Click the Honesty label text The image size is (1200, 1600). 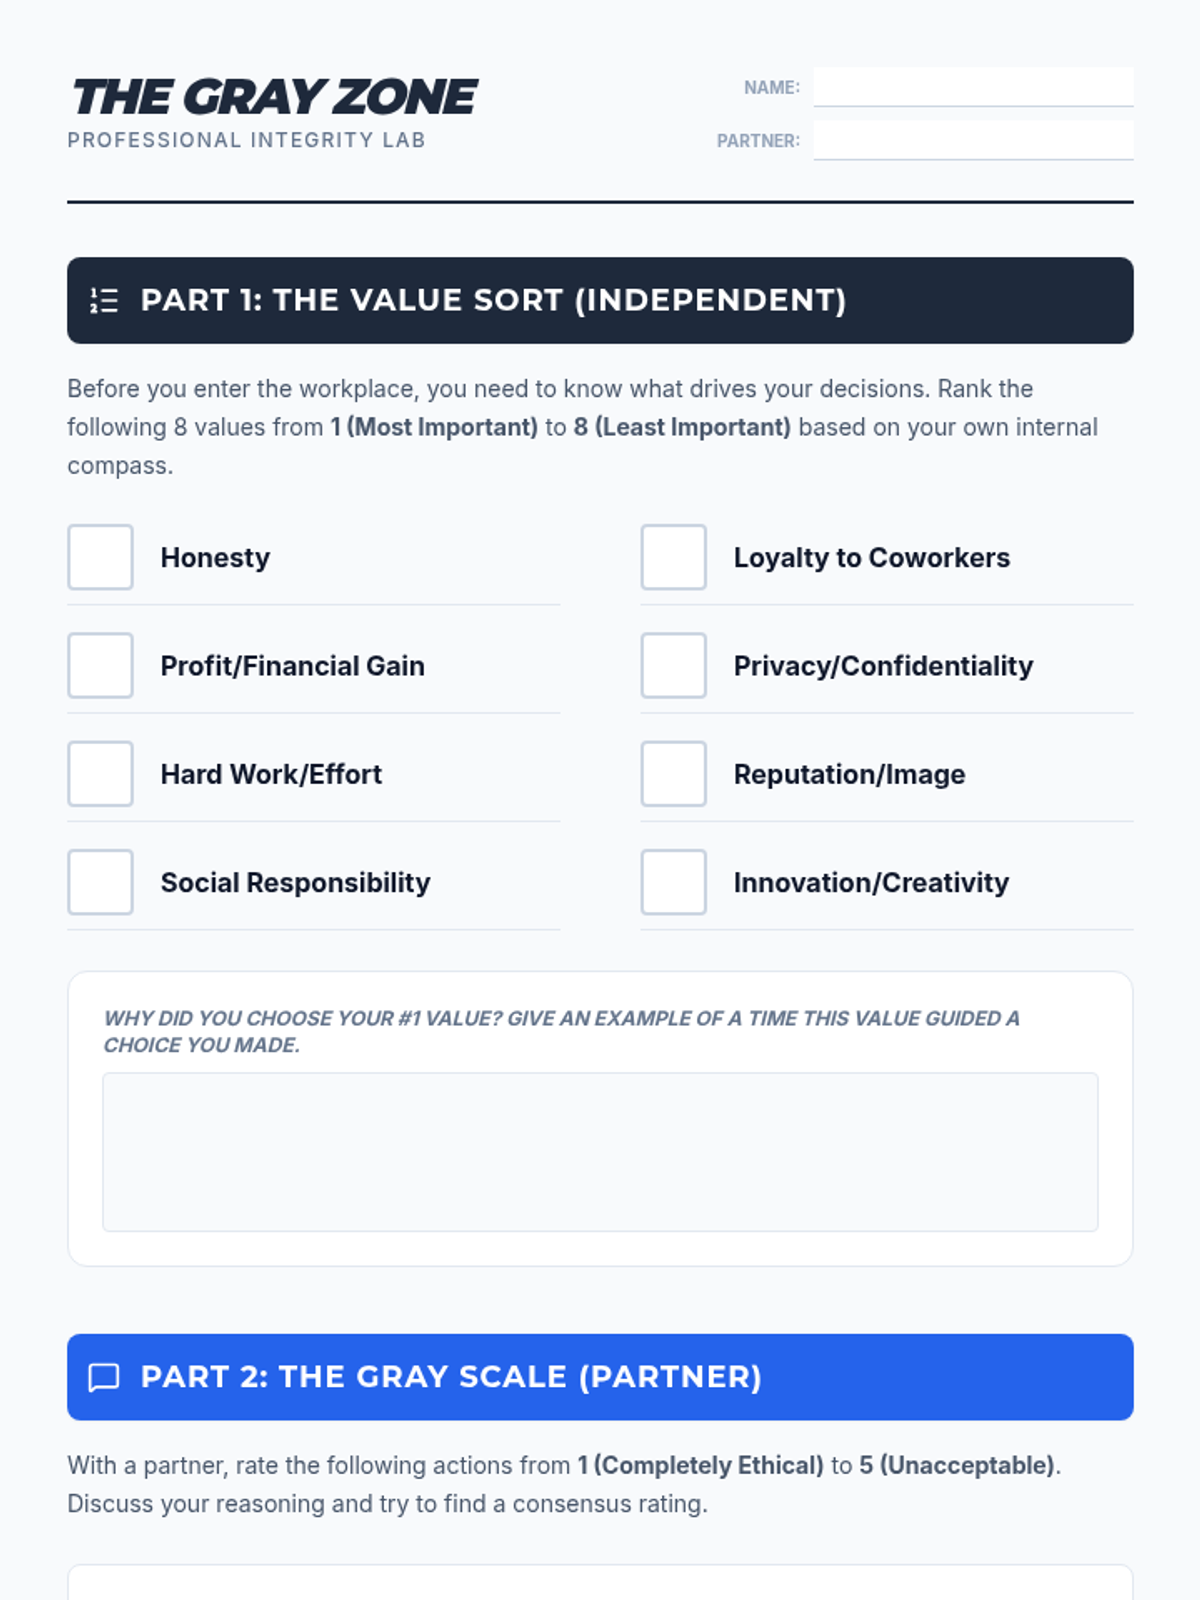click(215, 557)
